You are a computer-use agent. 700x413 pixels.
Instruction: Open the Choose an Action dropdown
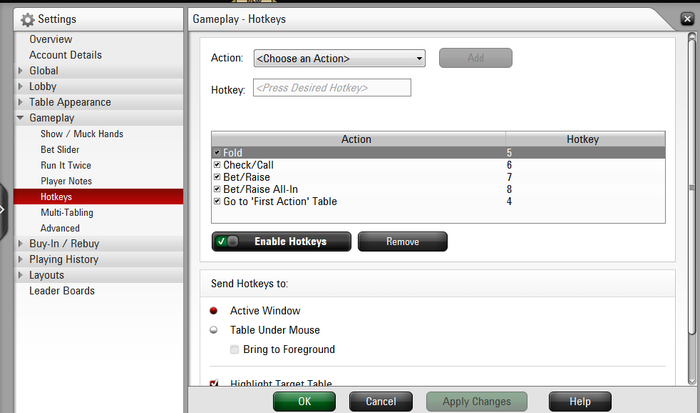click(x=339, y=58)
